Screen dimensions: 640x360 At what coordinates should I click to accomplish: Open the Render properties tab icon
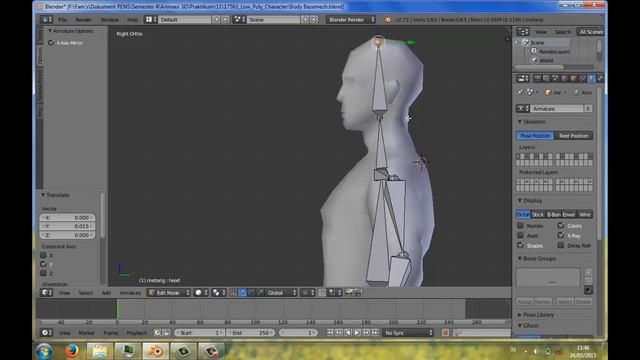tap(538, 78)
